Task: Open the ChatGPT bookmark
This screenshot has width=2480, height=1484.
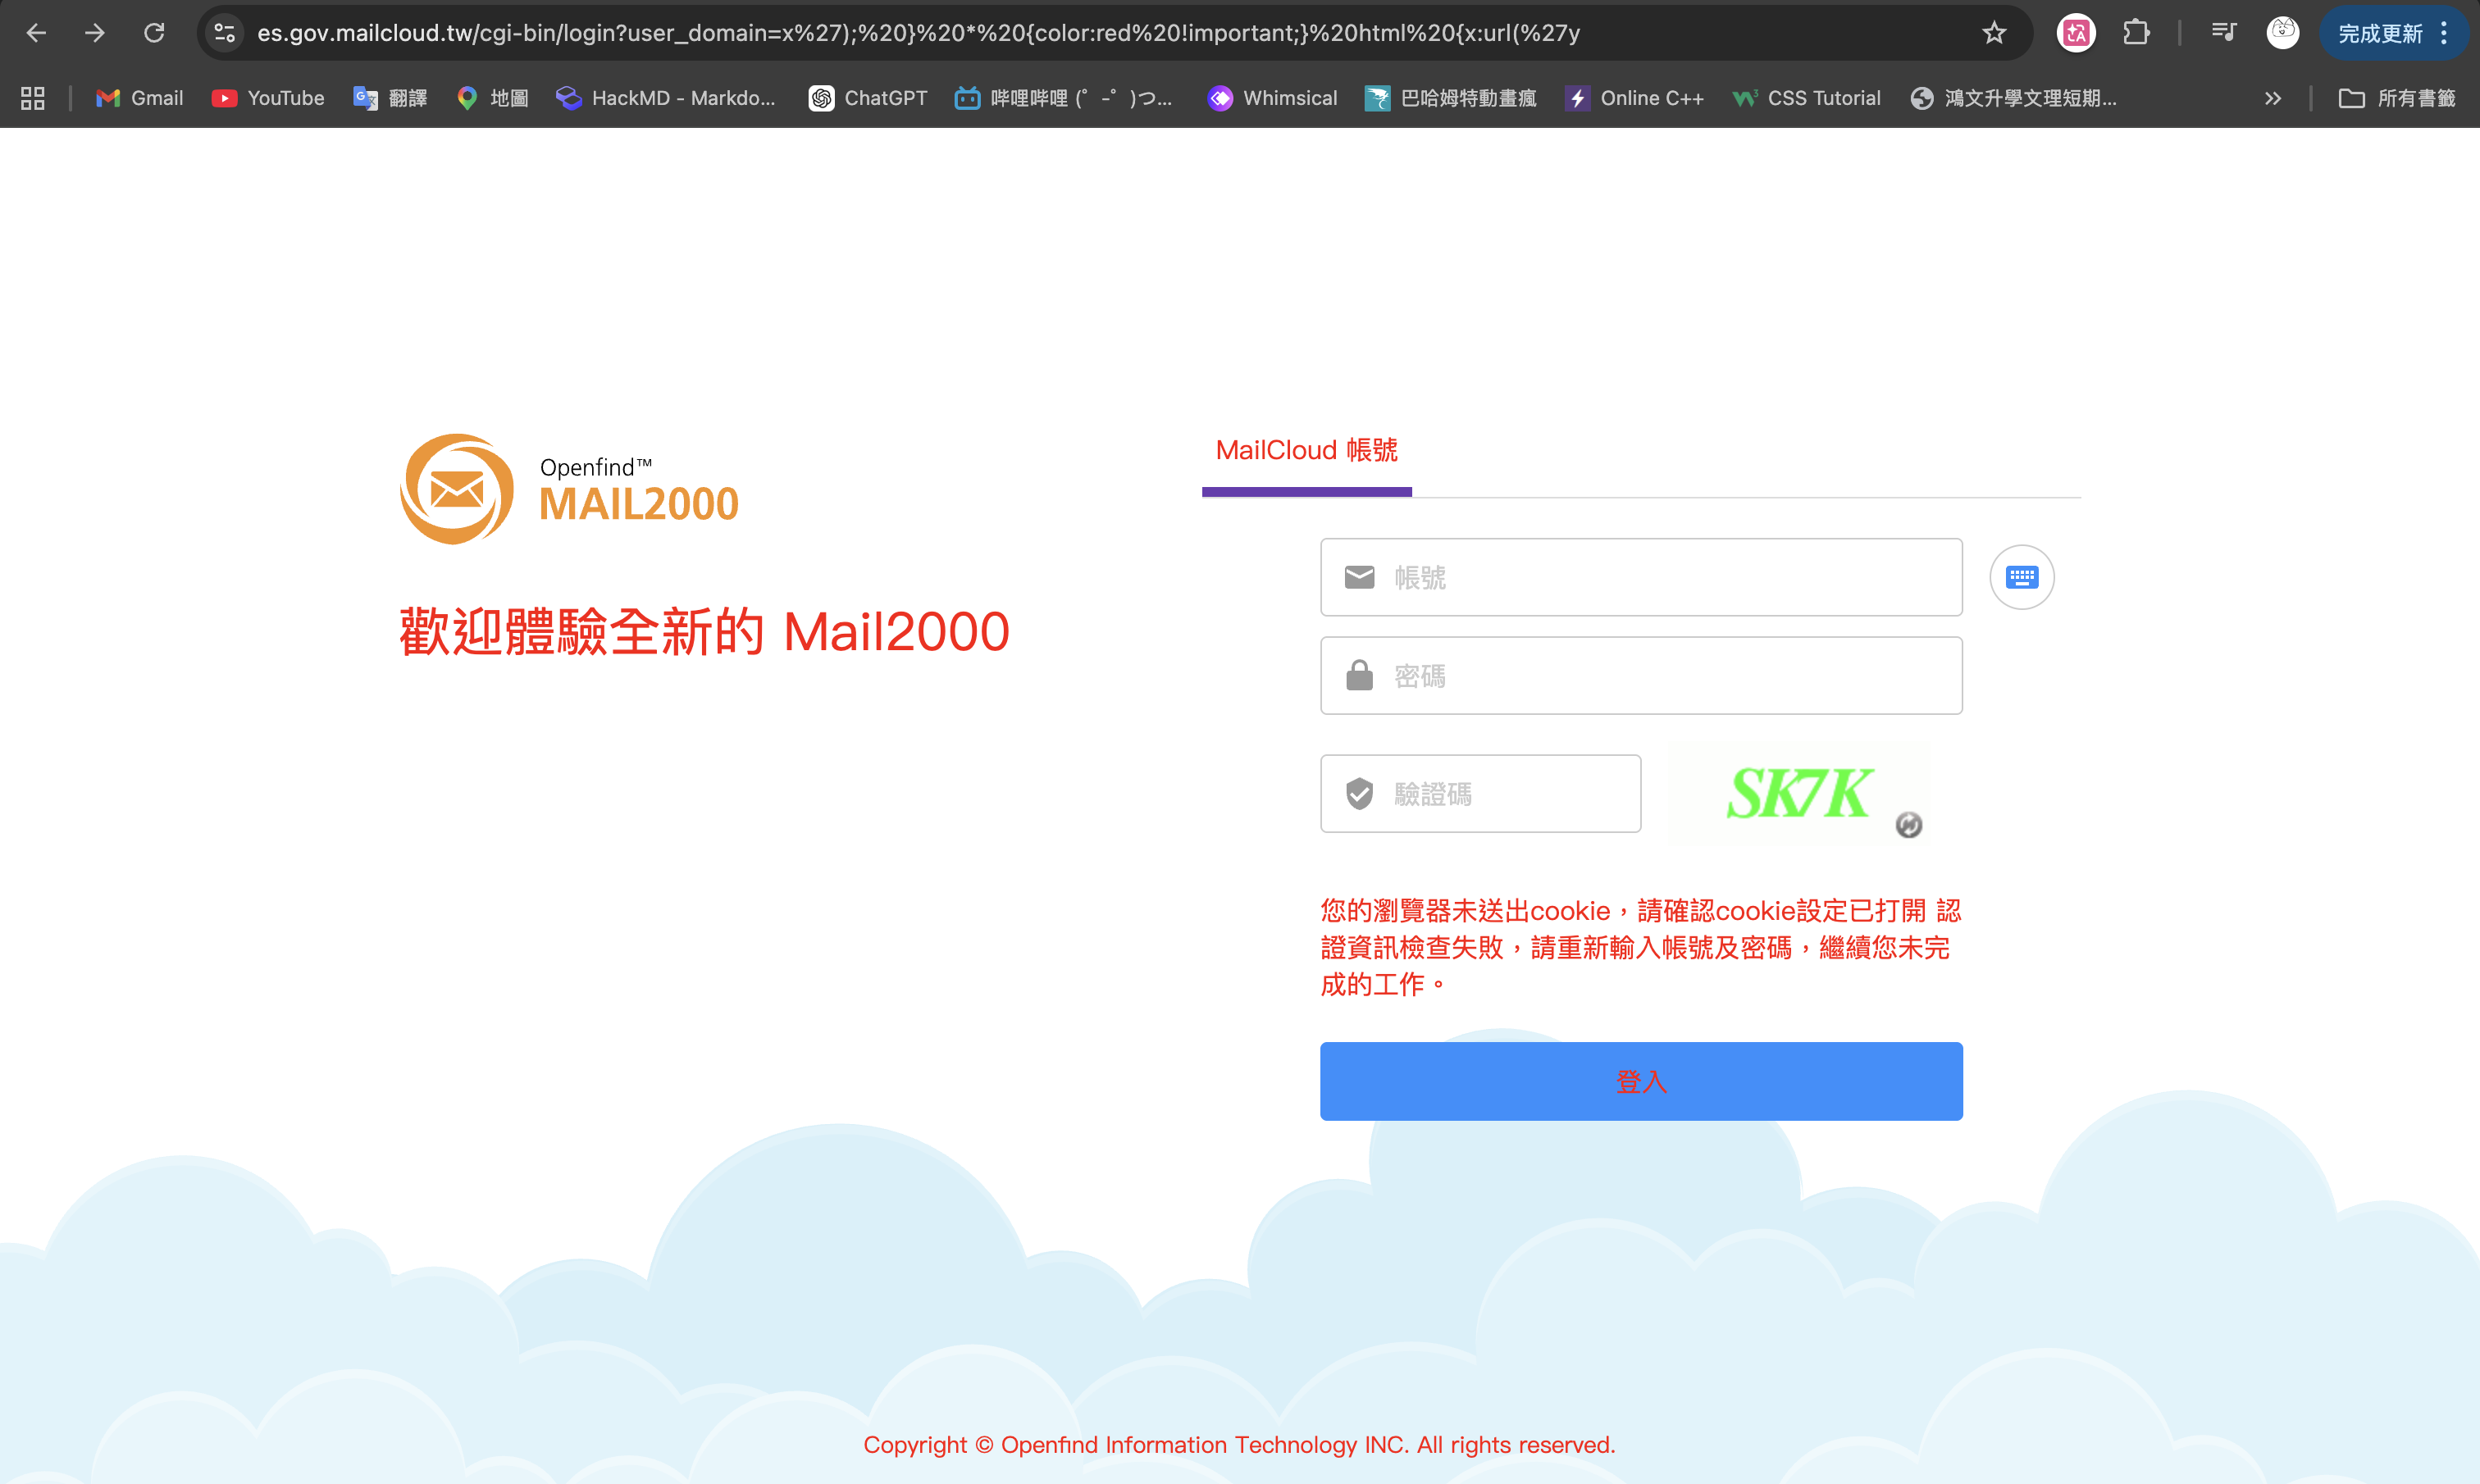Action: pyautogui.click(x=868, y=98)
